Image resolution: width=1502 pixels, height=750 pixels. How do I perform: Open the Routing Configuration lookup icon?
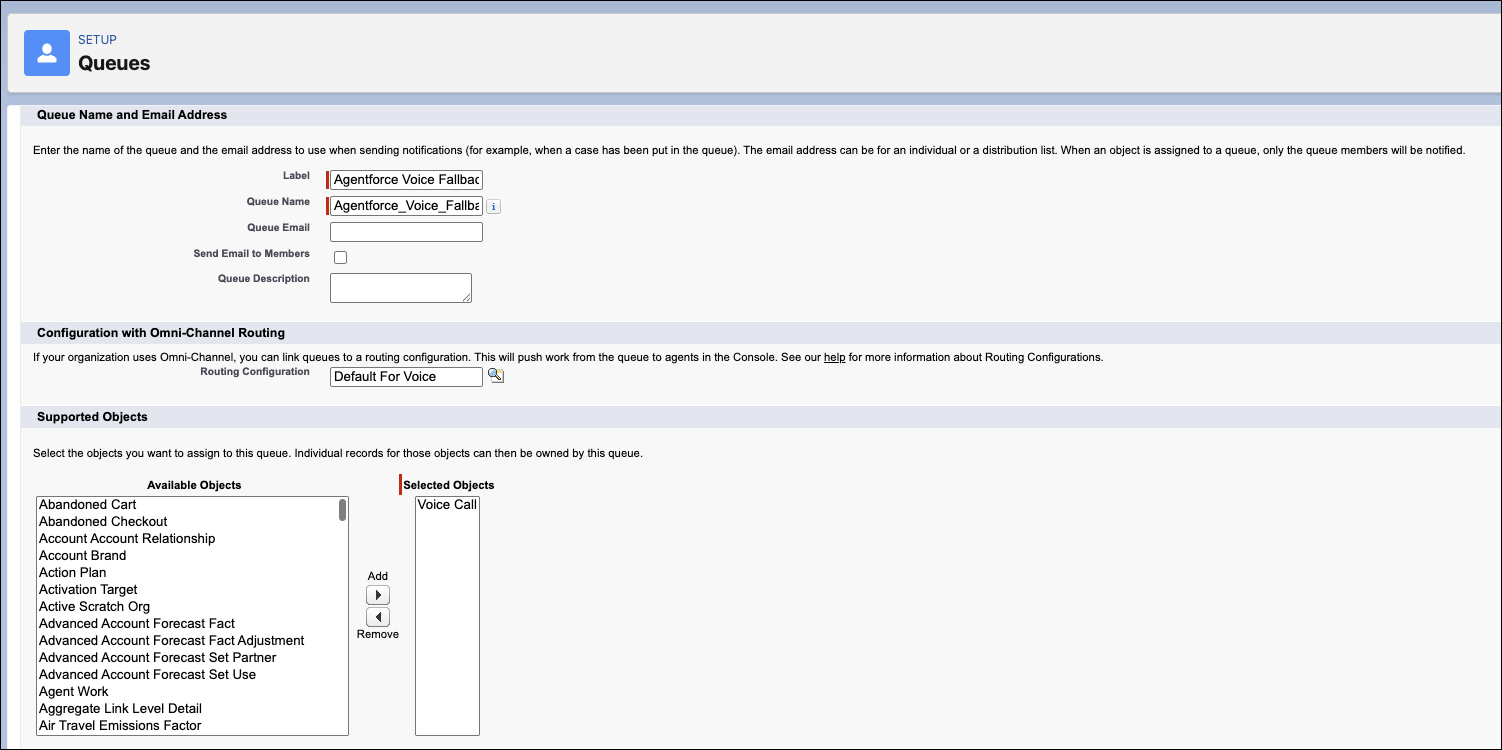(495, 376)
